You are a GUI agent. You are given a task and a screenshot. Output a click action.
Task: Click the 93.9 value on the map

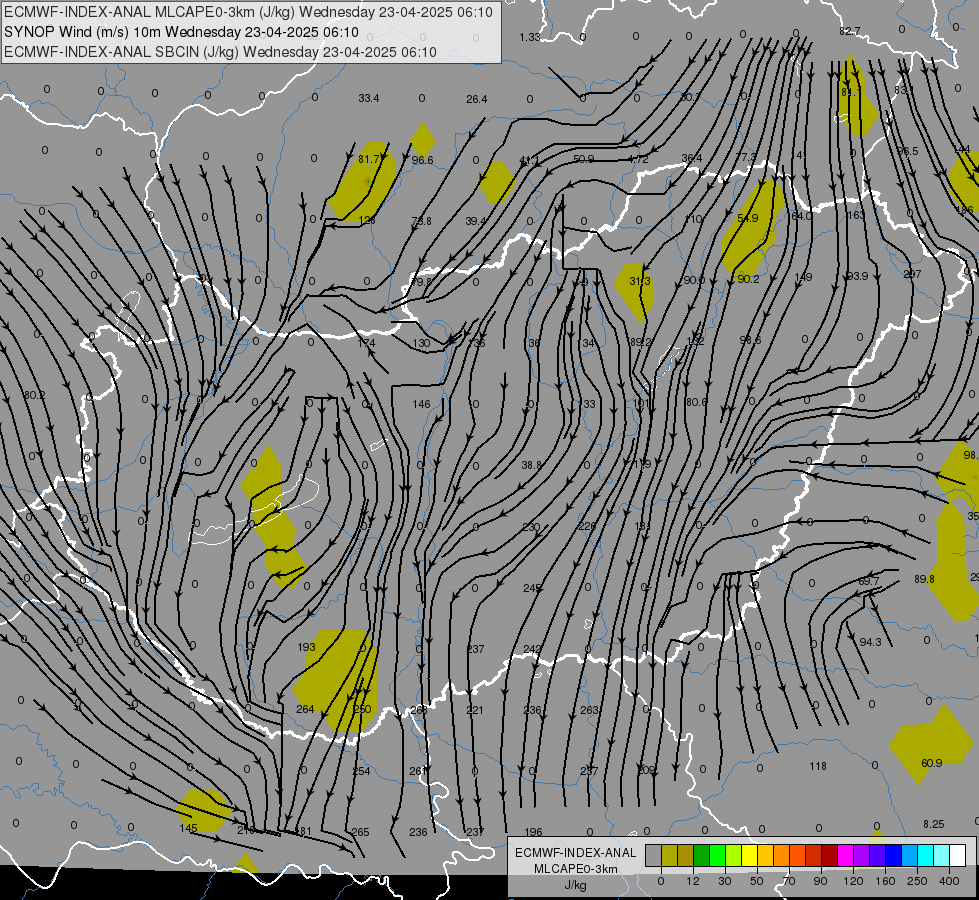coord(857,276)
